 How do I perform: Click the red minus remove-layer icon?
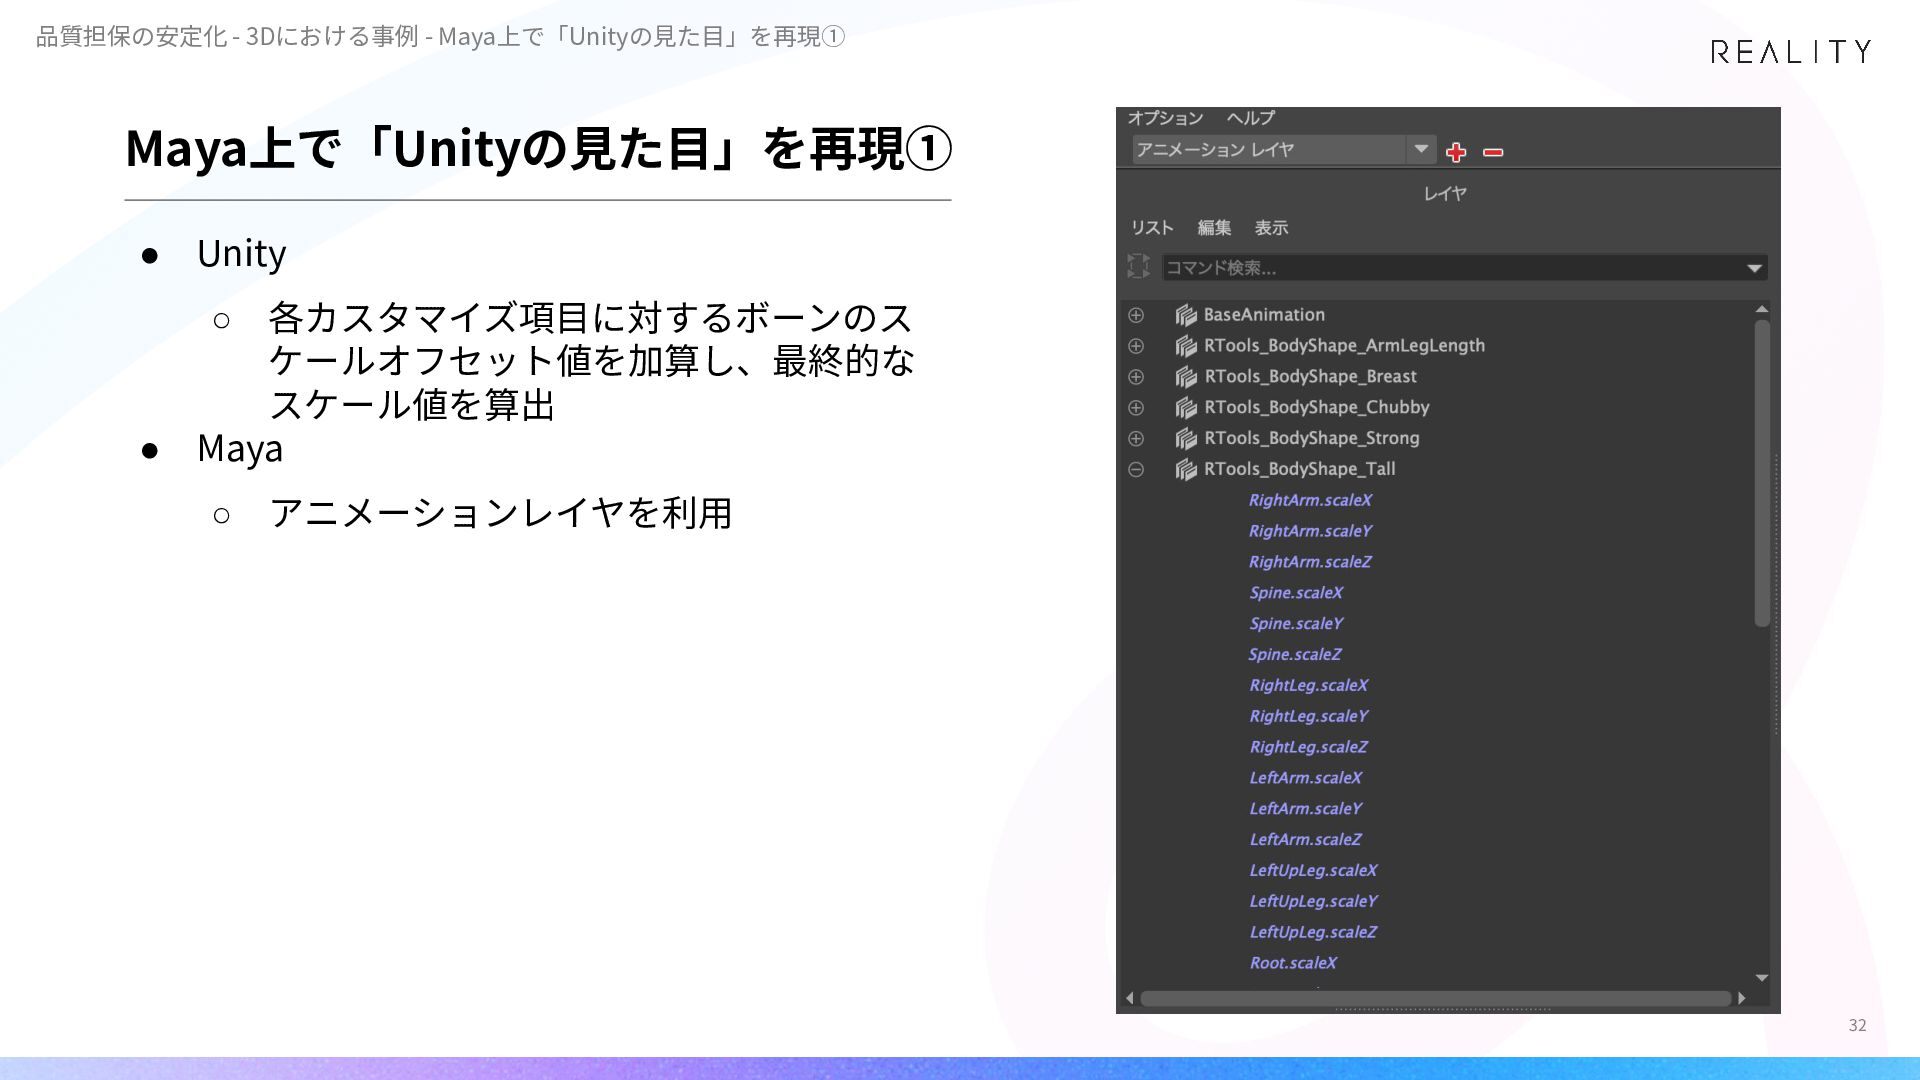click(1493, 152)
